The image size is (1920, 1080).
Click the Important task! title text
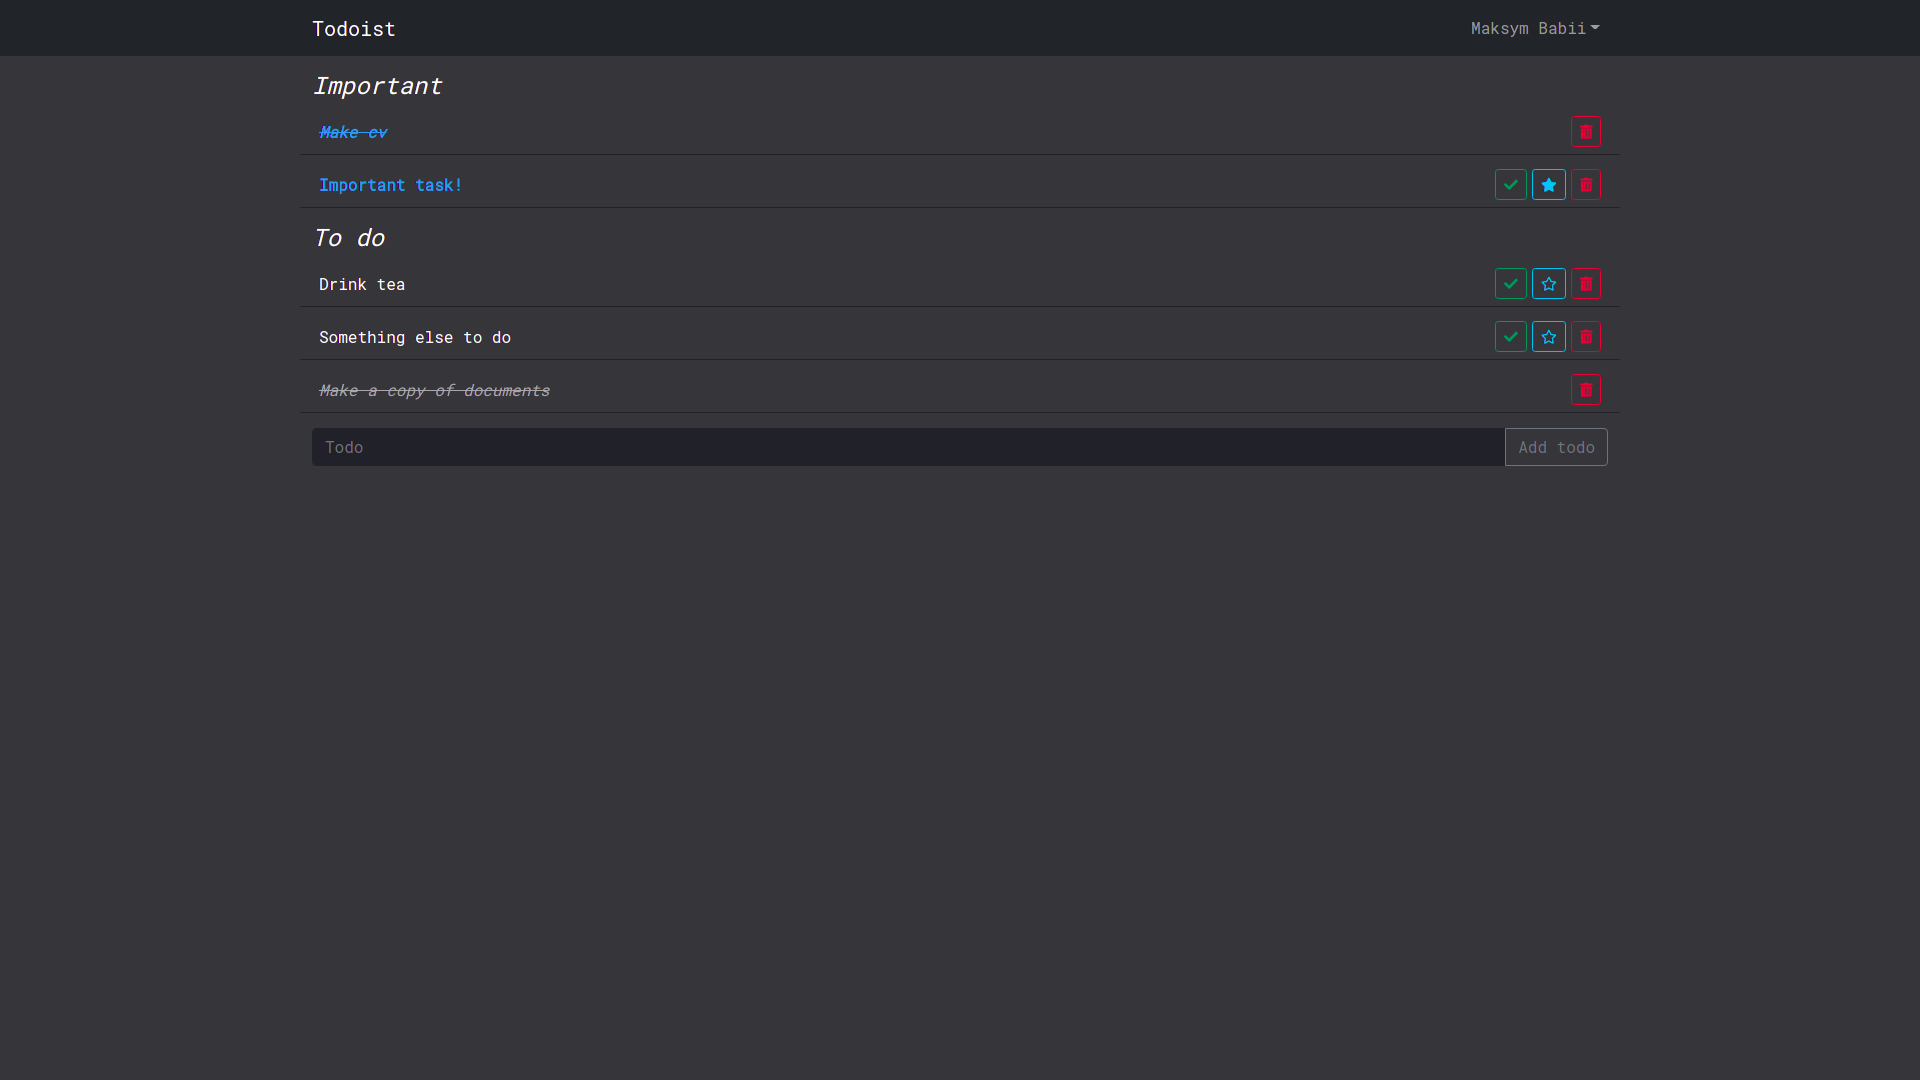[390, 185]
